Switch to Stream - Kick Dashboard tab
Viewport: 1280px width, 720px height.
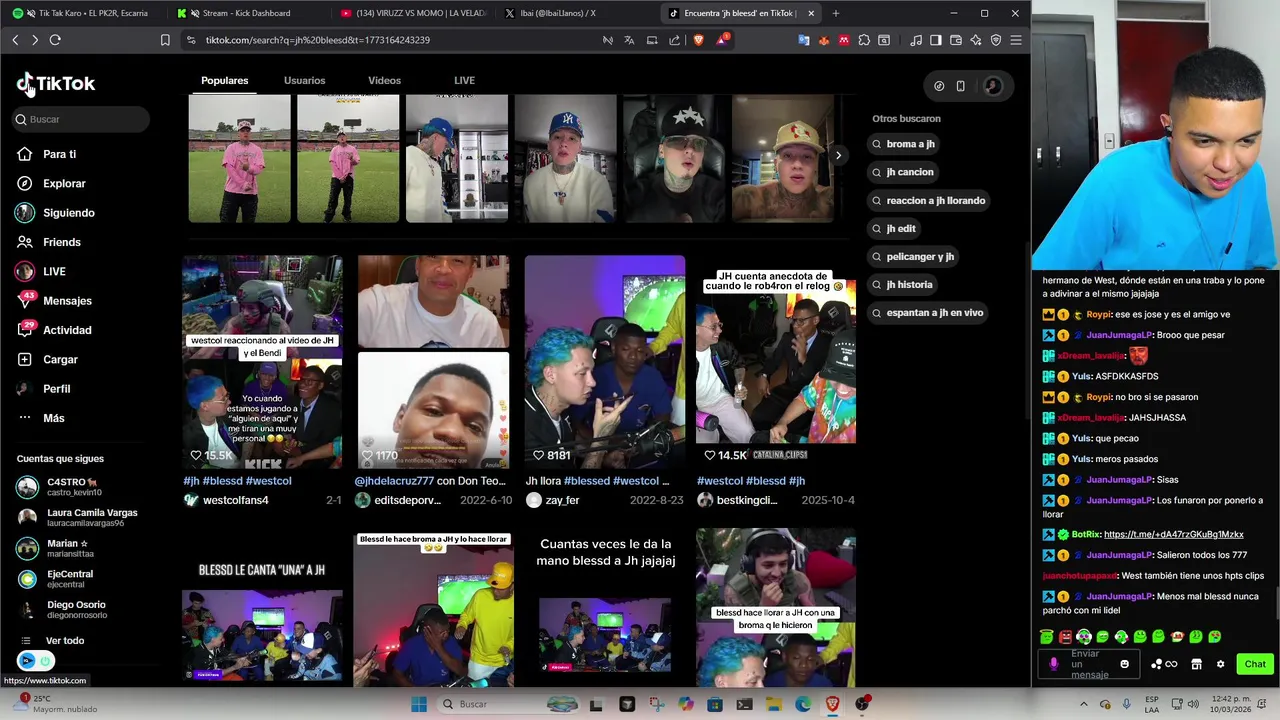pos(245,13)
